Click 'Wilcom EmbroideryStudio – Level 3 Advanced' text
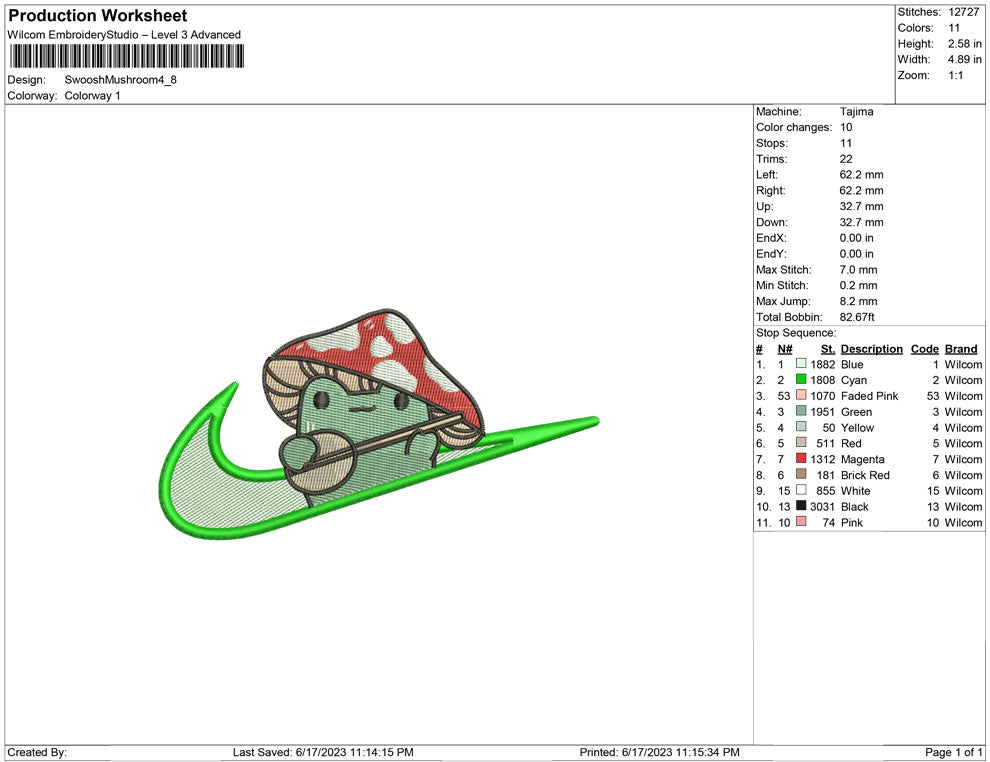 pyautogui.click(x=124, y=35)
